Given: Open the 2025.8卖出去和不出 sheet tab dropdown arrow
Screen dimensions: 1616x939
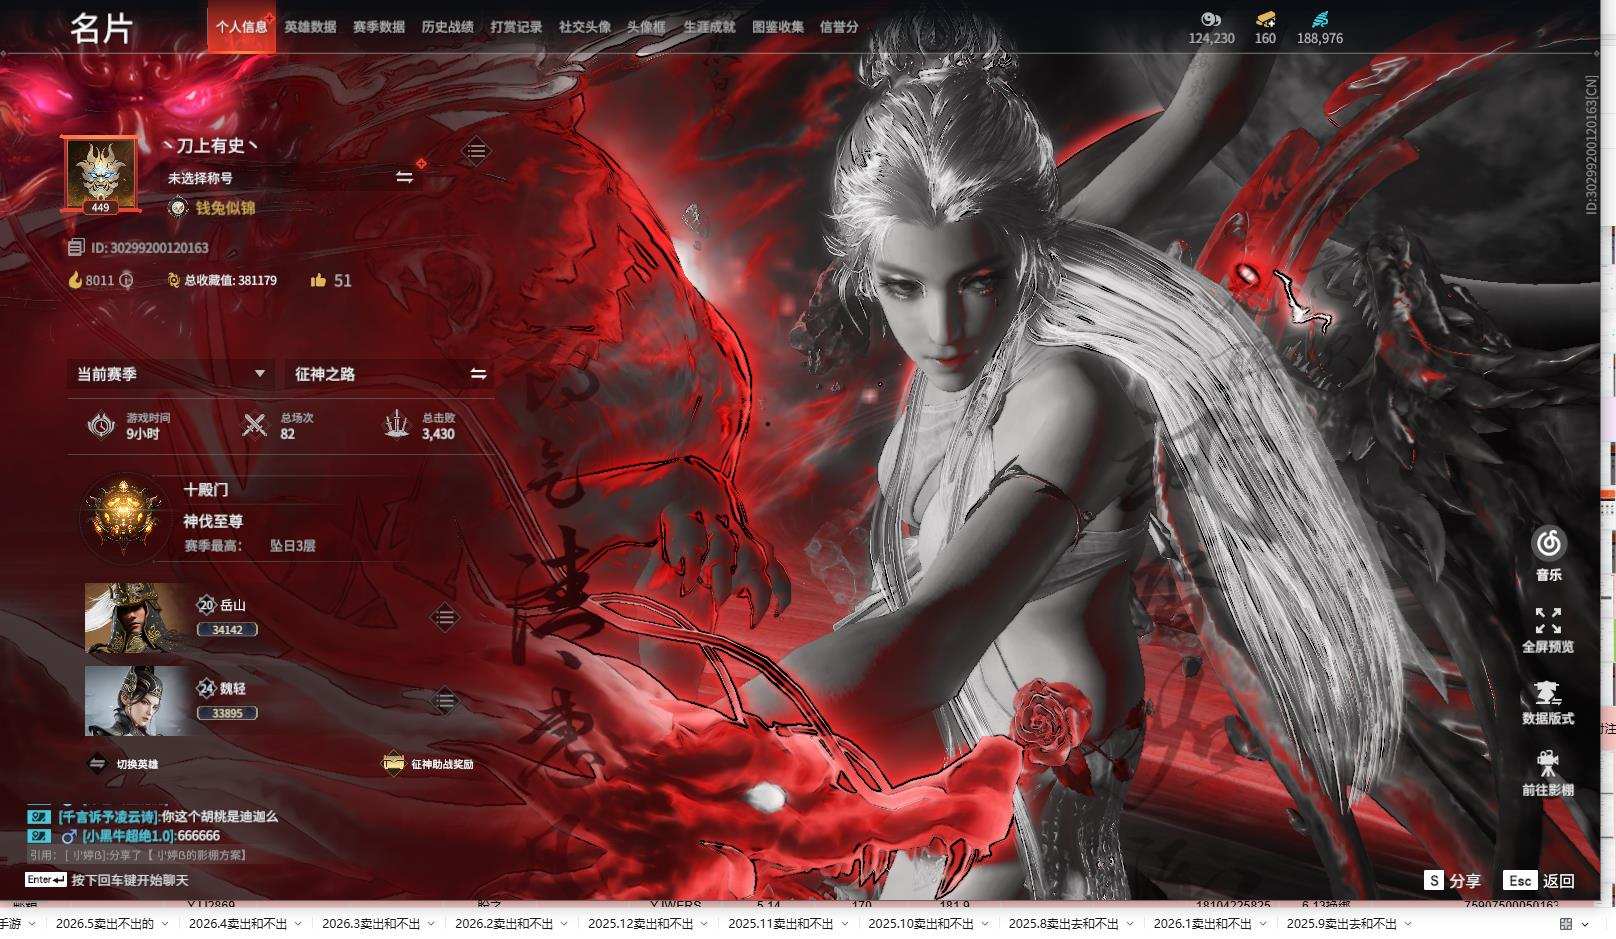Looking at the screenshot, I should pos(1131,924).
